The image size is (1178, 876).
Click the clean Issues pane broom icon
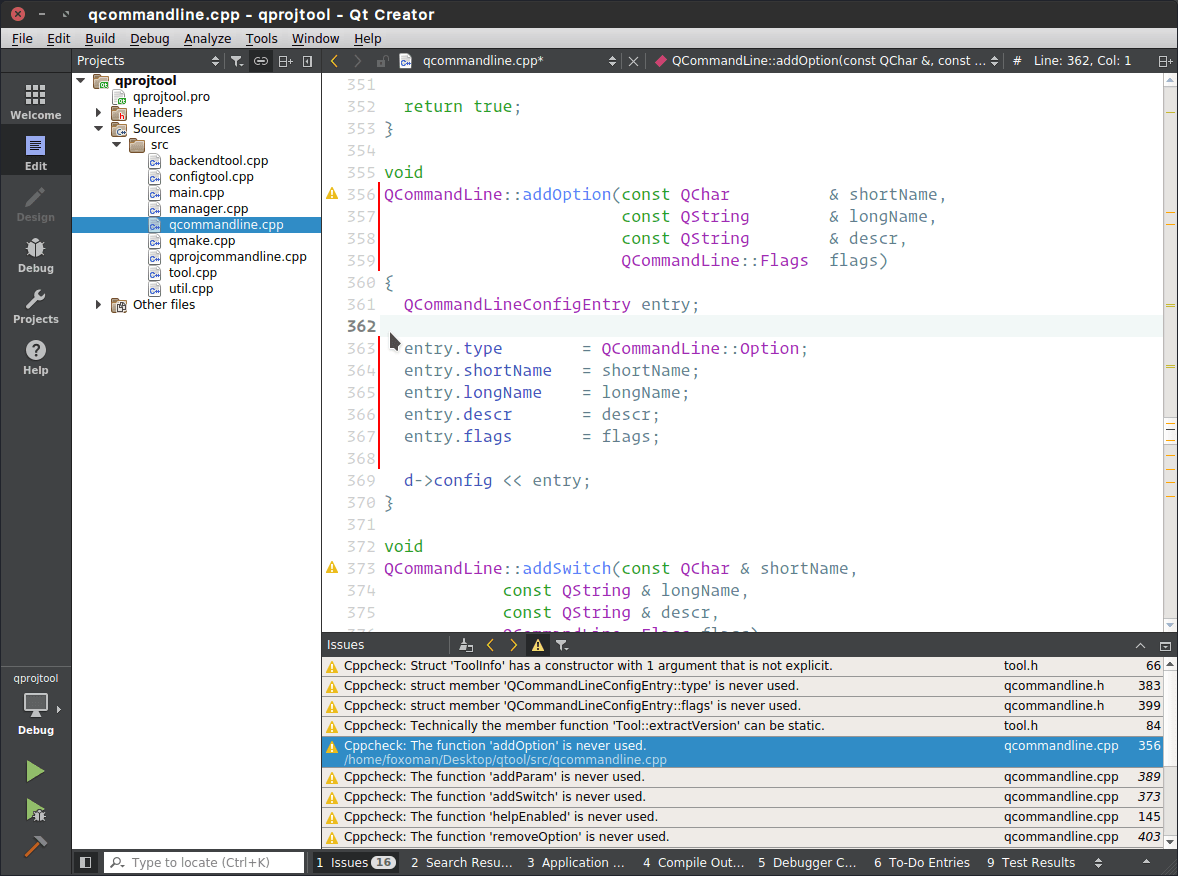pyautogui.click(x=466, y=645)
